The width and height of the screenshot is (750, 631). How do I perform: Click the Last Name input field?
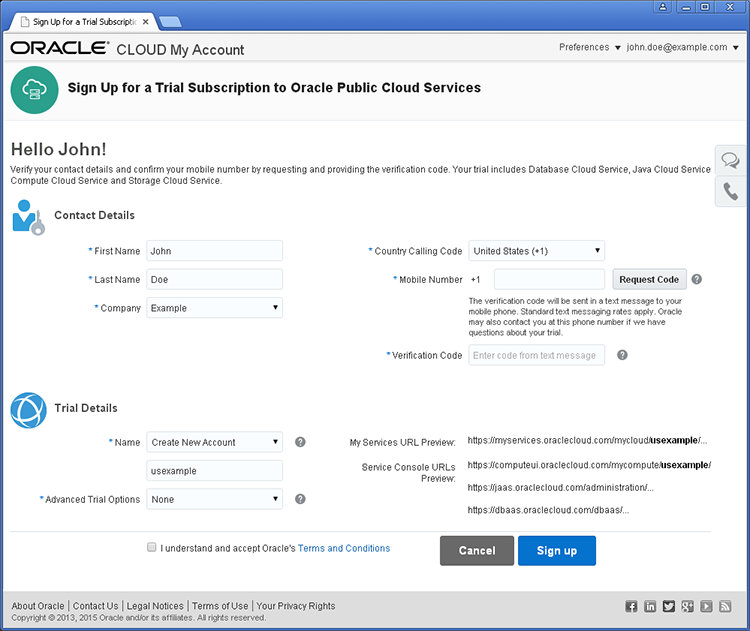coord(214,279)
